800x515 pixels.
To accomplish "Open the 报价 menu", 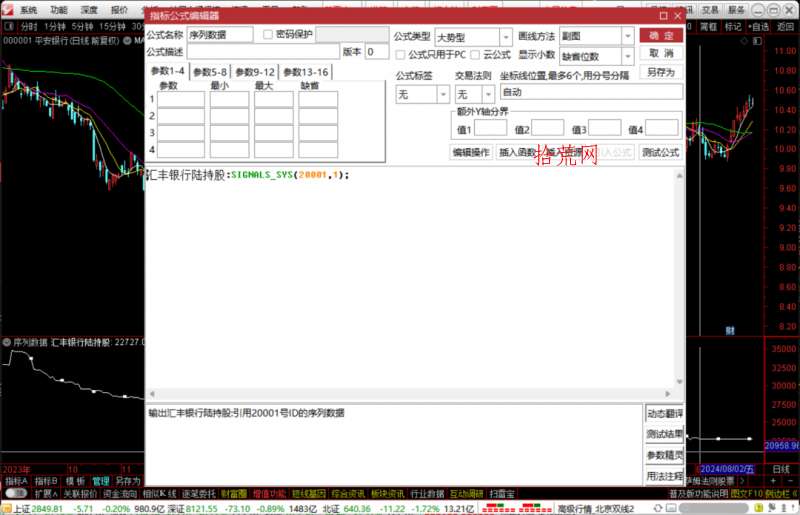I will click(119, 10).
